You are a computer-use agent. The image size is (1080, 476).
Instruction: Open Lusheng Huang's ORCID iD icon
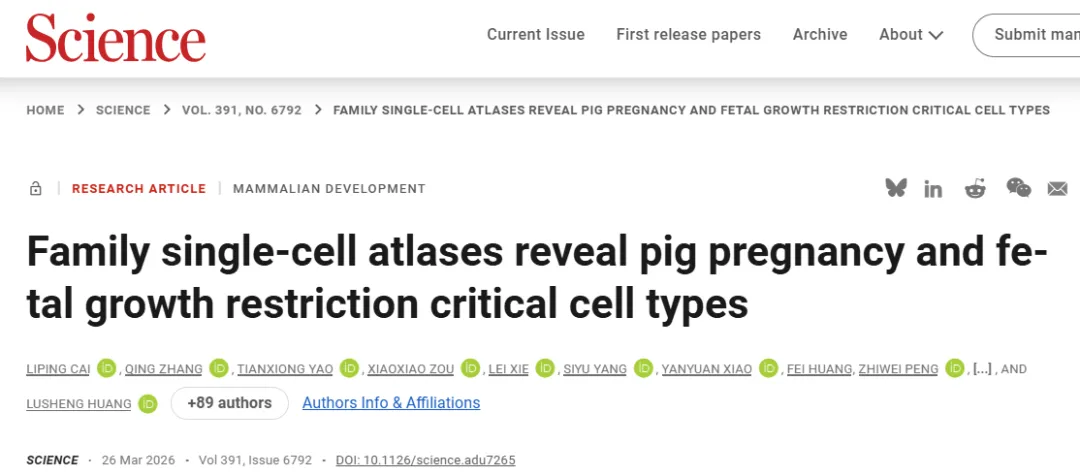148,404
